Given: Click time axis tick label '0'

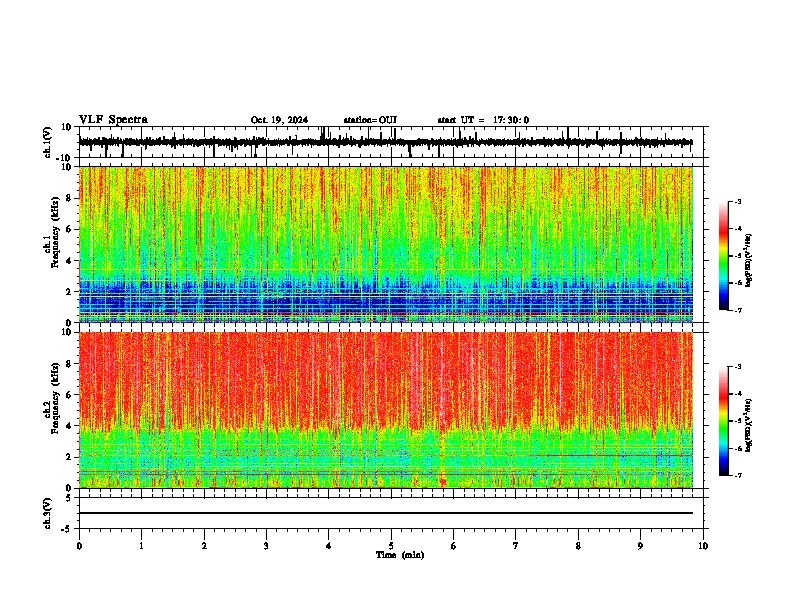Looking at the screenshot, I should coord(79,546).
